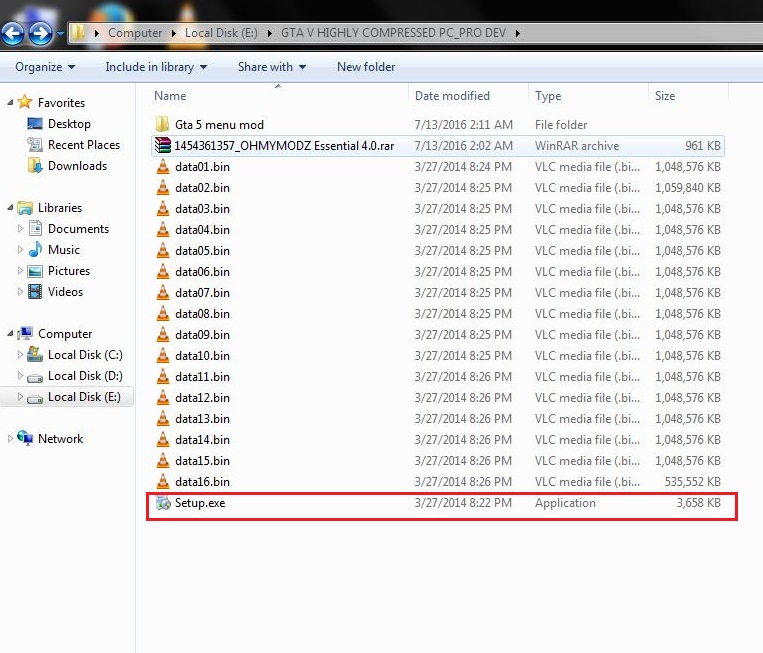Click the Favorites star icon

tap(24, 102)
